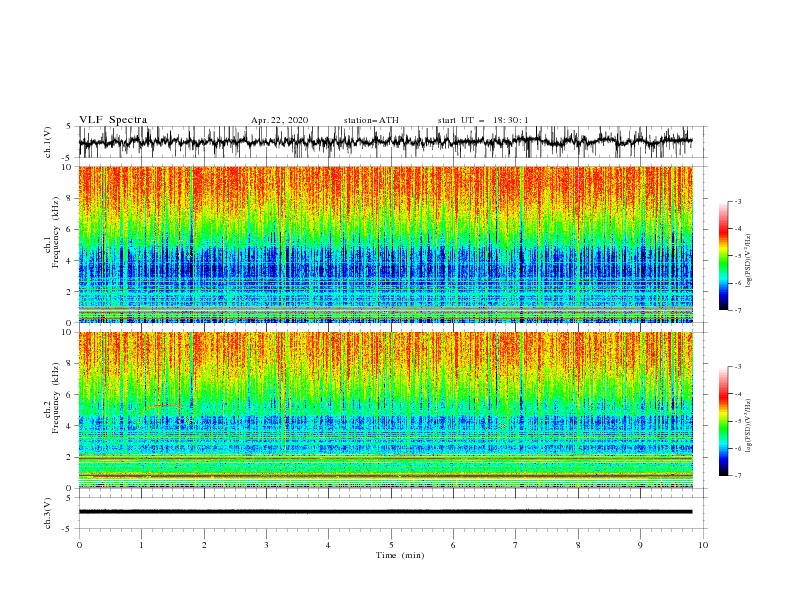The image size is (792, 612).
Task: Click the ch.1 'Frequency (kHz)' axis label
Action: [55, 233]
